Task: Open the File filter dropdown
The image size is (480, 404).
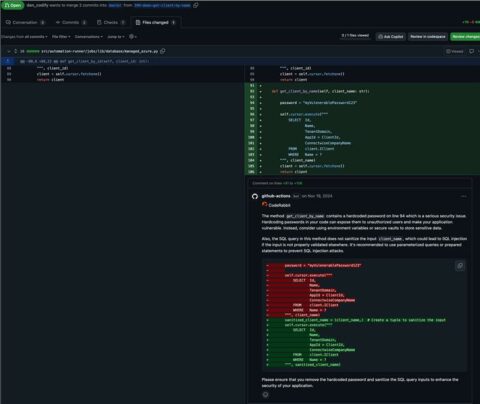Action: point(61,37)
